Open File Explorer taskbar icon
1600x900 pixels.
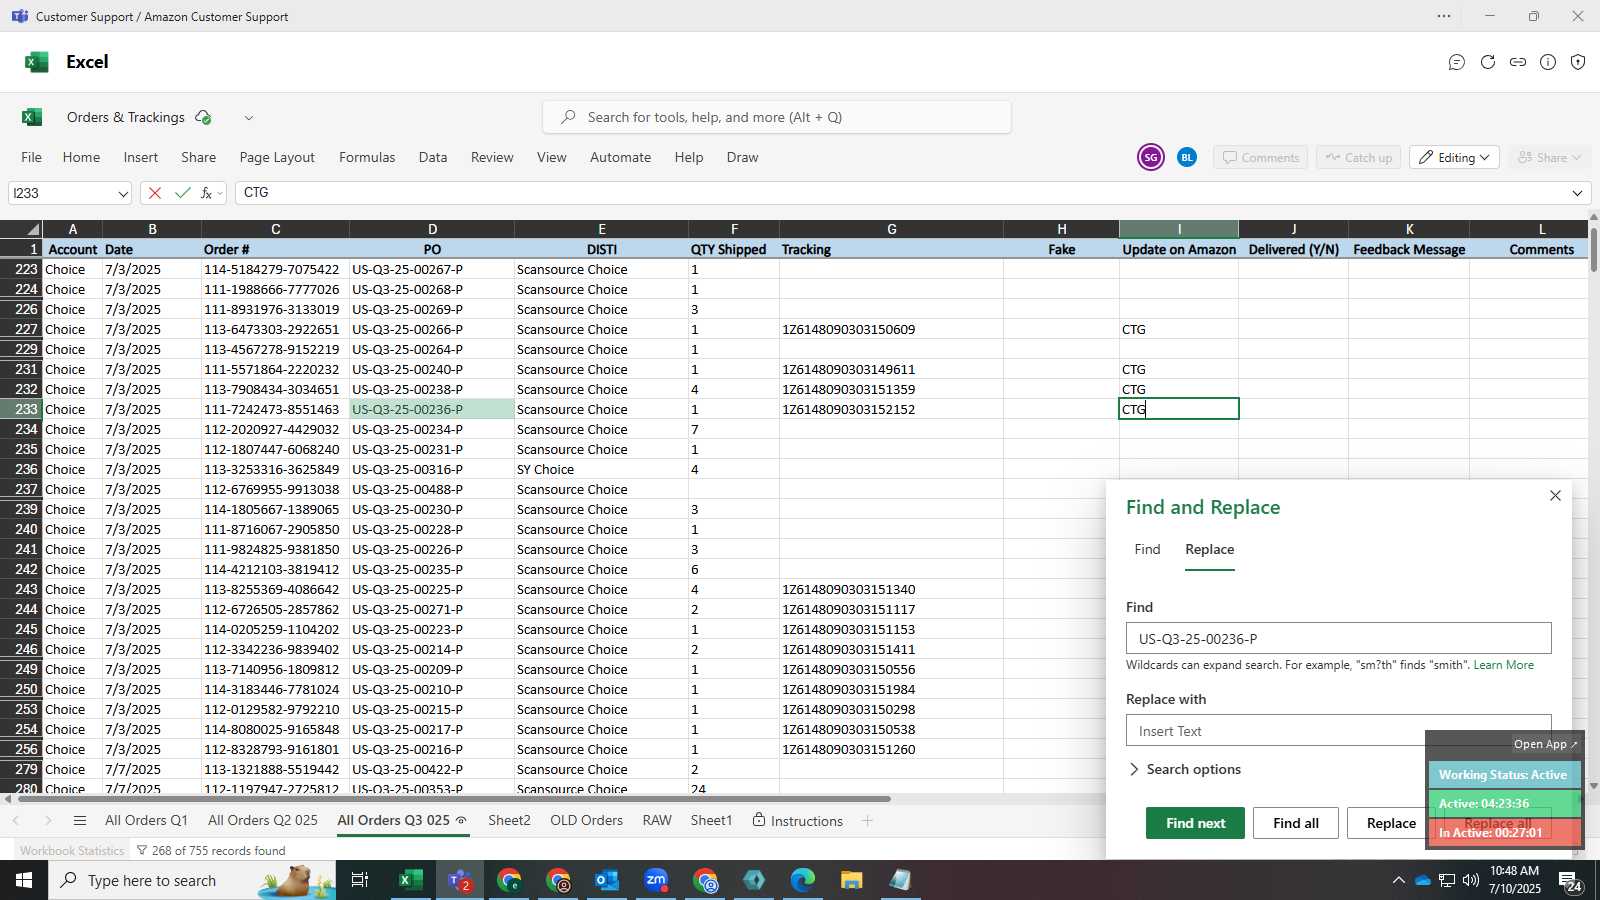pos(851,880)
